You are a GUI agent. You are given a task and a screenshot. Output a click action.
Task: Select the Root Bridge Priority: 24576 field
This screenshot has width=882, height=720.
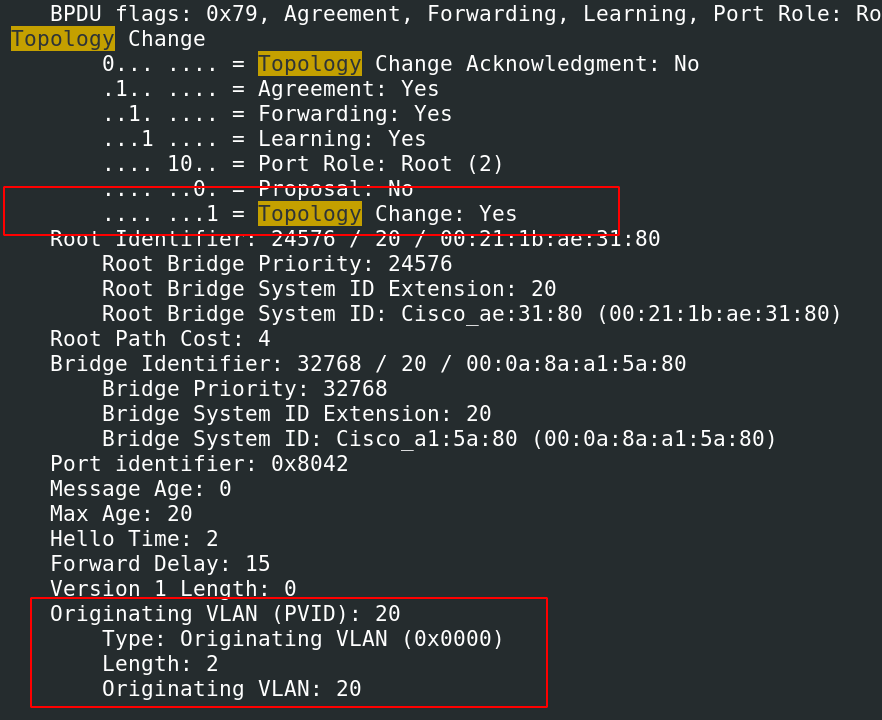click(277, 264)
